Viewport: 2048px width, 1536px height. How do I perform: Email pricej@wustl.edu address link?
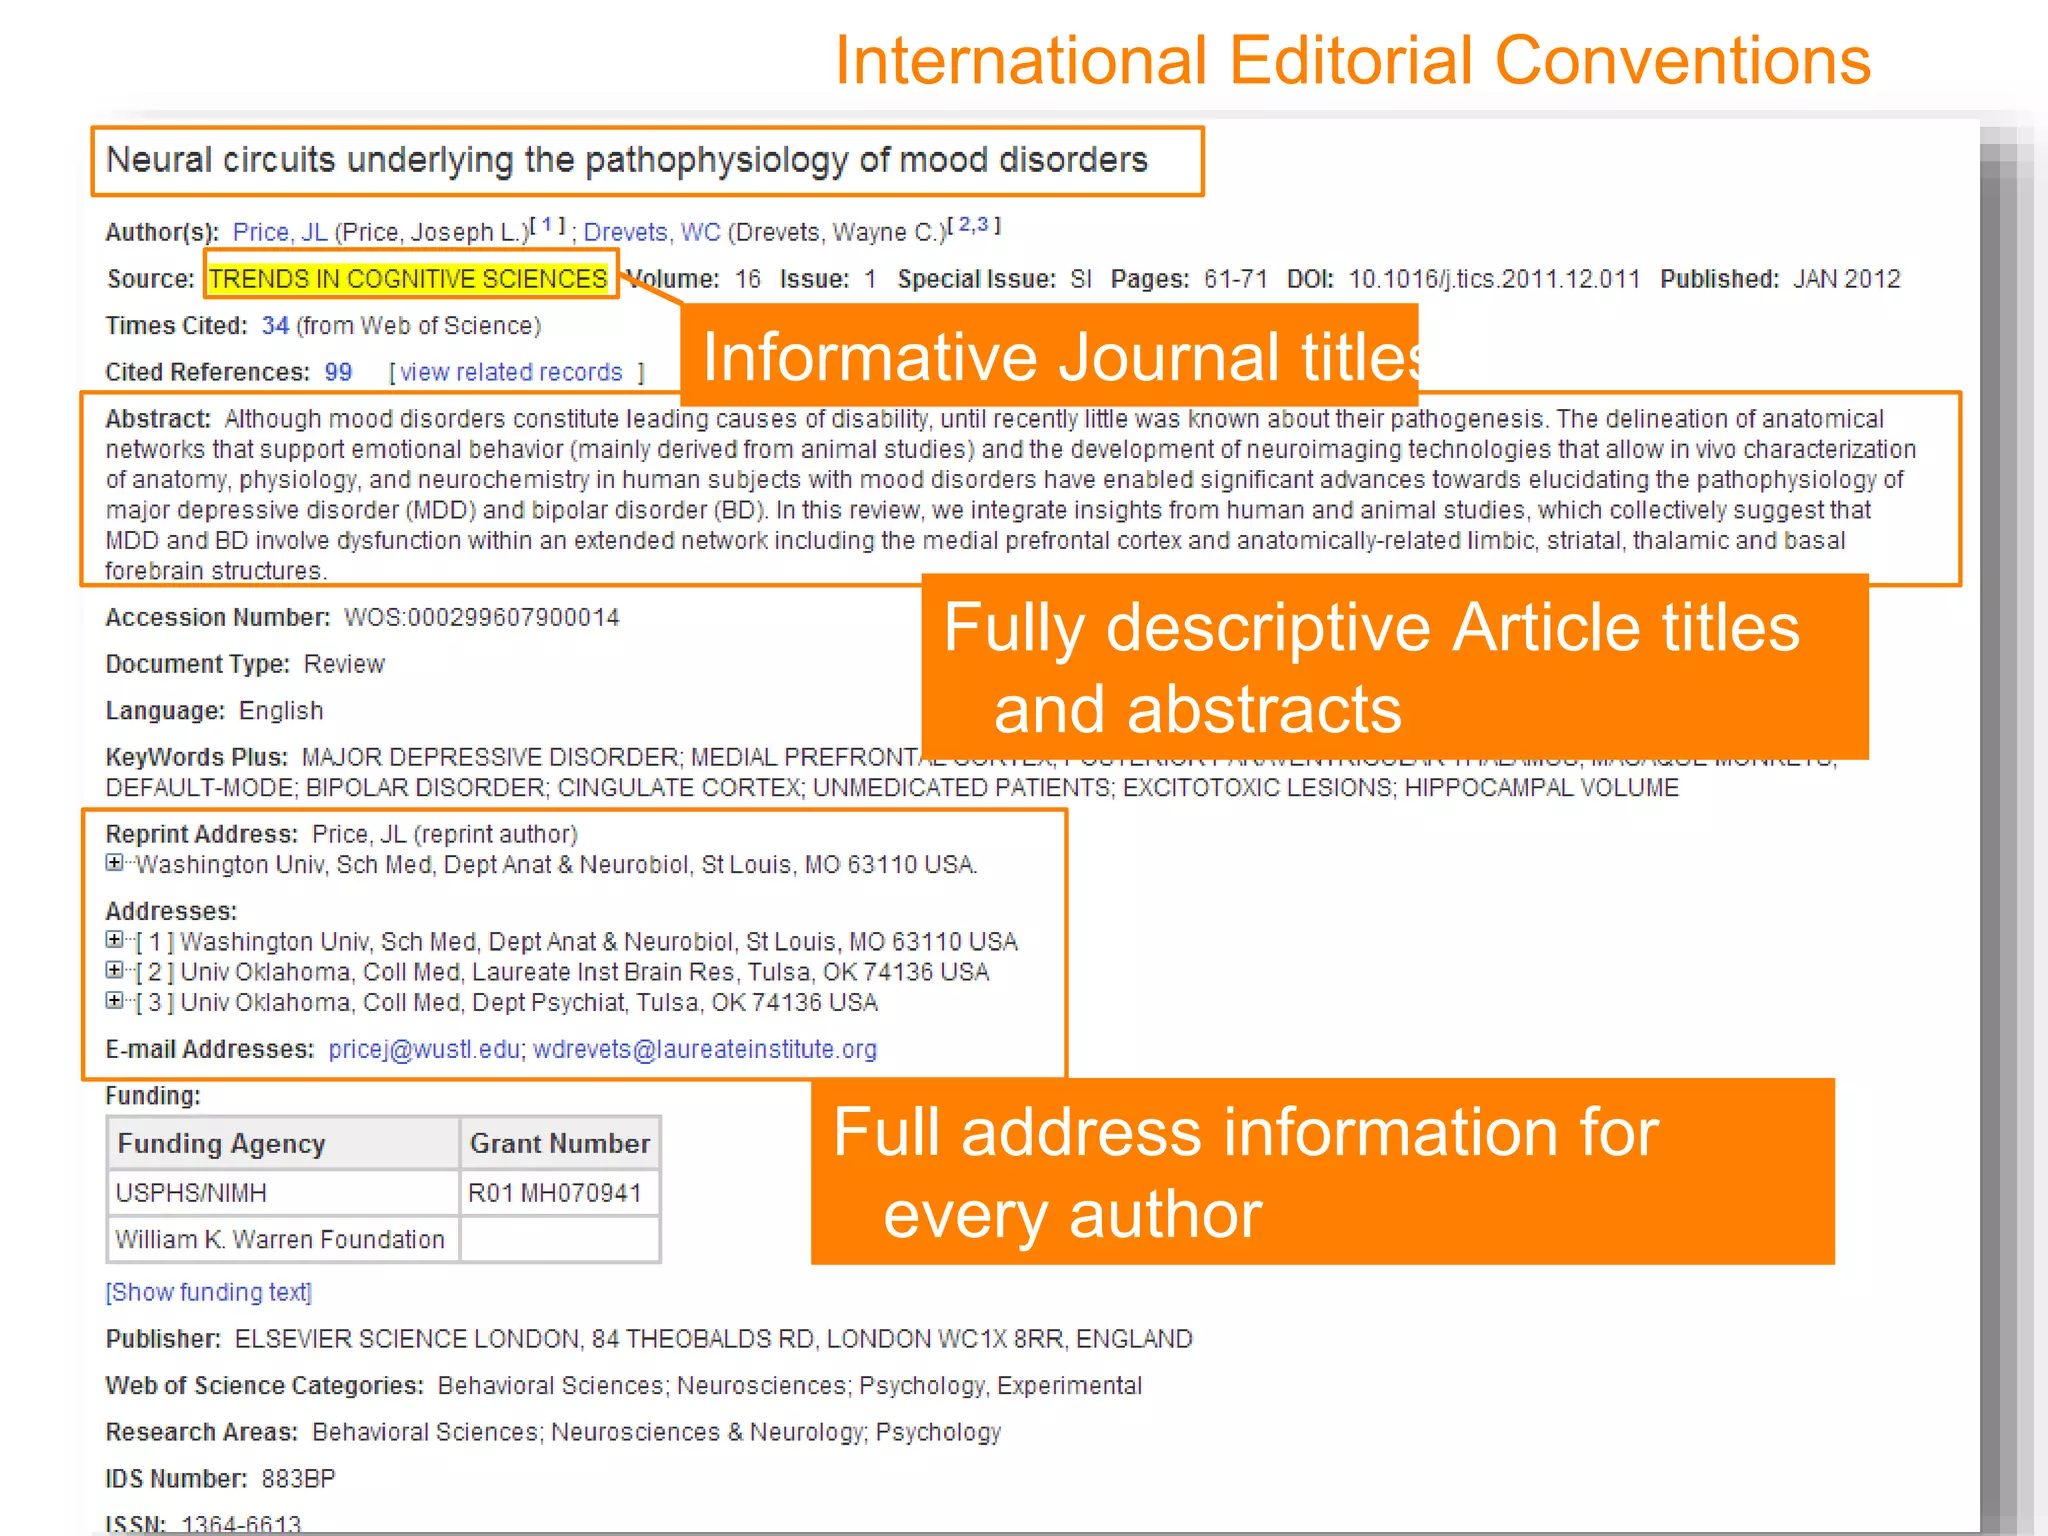[424, 1049]
